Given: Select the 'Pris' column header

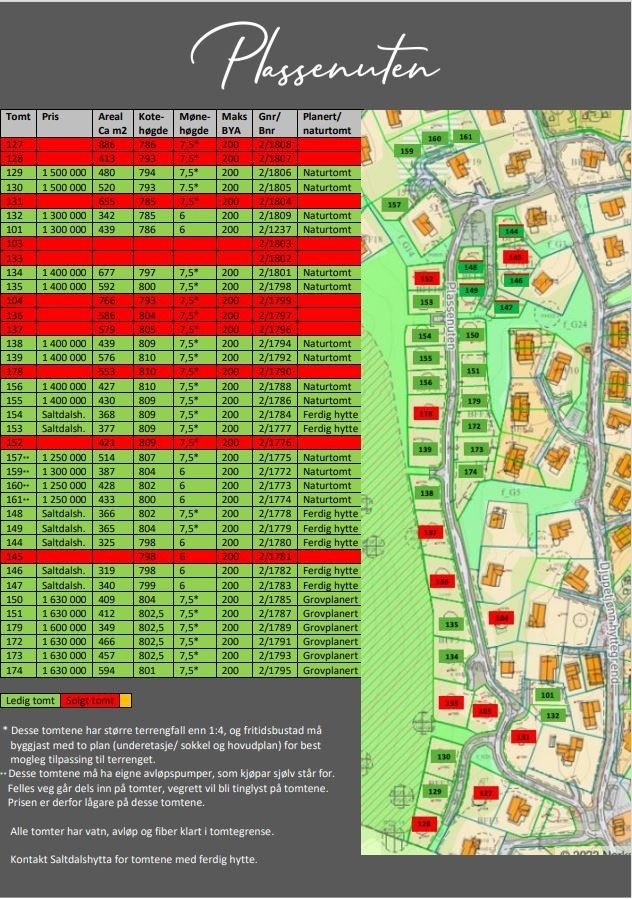Looking at the screenshot, I should click(64, 123).
